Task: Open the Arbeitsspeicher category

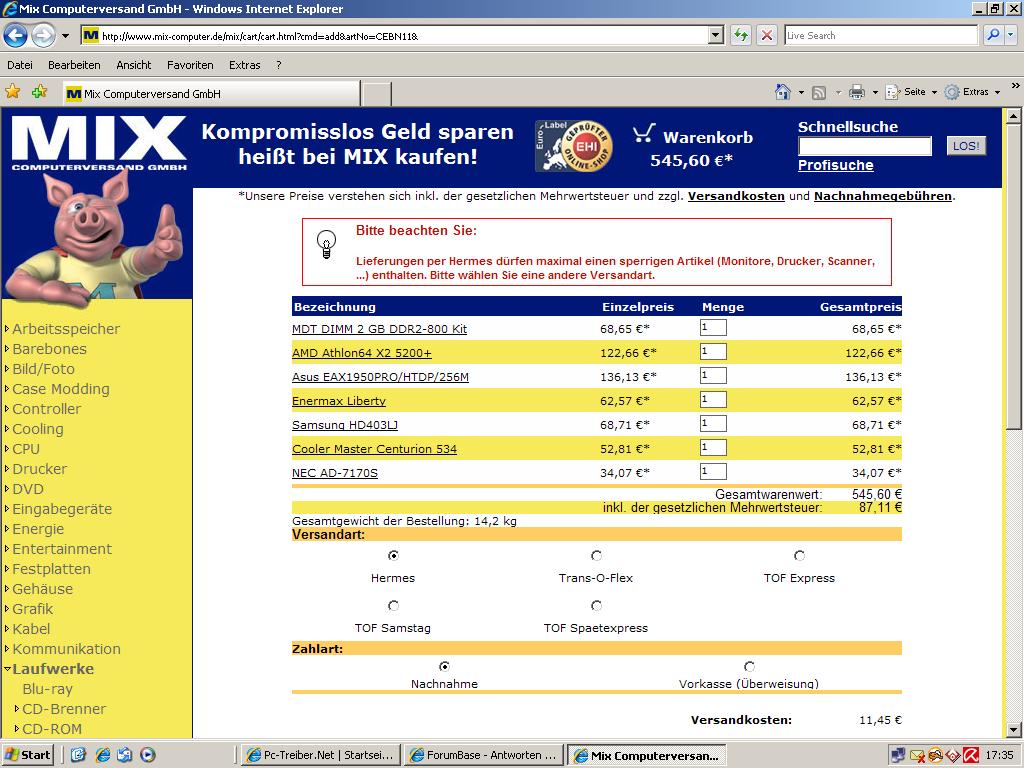Action: [x=66, y=328]
